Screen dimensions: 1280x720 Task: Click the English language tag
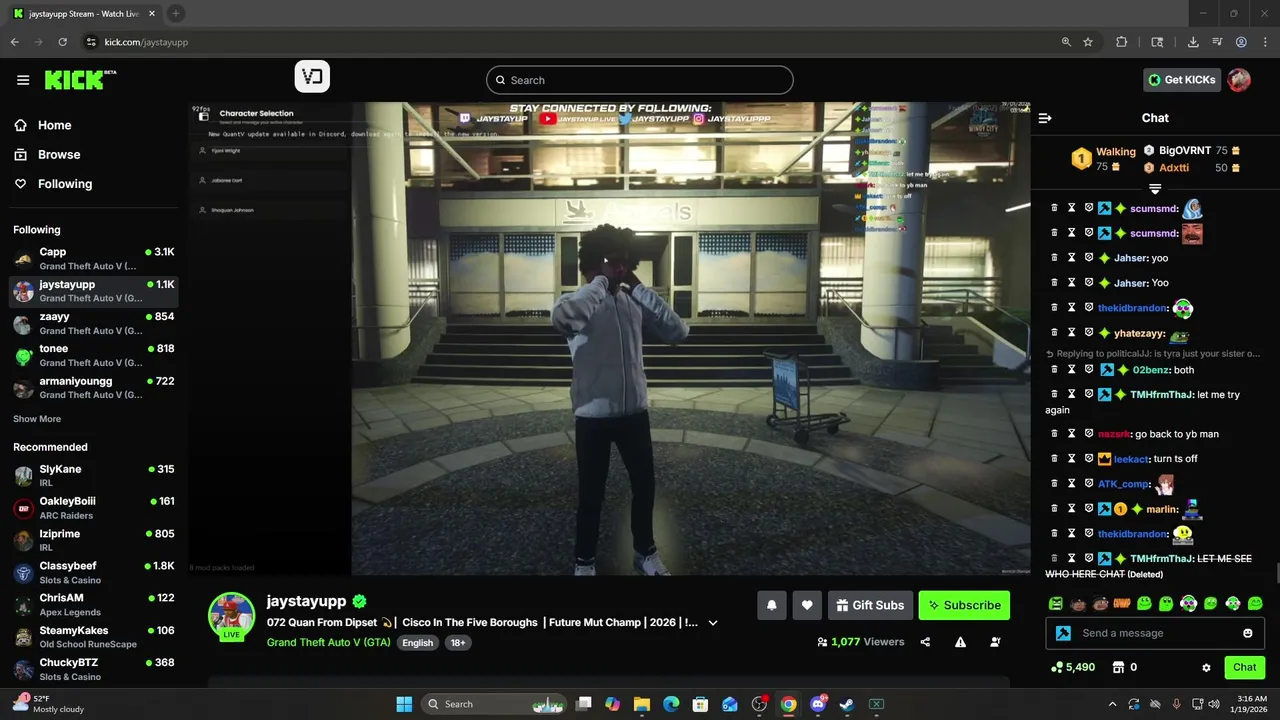click(x=417, y=643)
